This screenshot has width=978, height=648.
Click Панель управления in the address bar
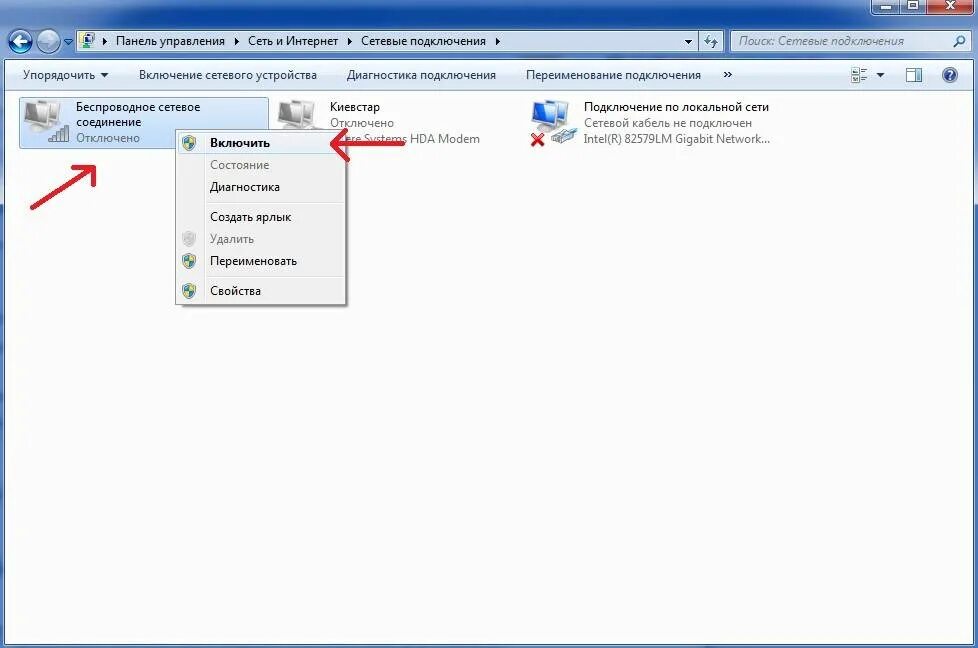tap(170, 41)
